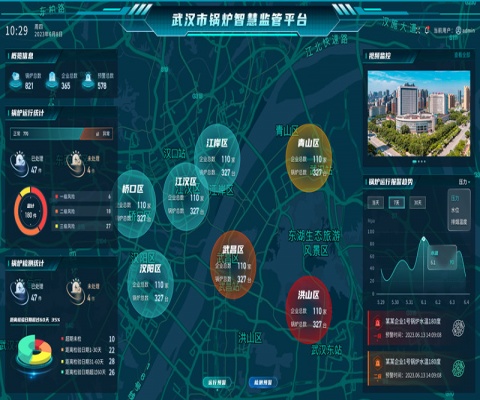Click the orange legend row showing 22
This screenshot has width=480, height=400.
[88, 350]
